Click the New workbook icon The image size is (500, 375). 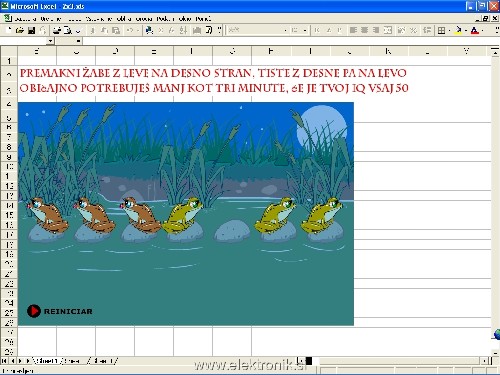click(9, 30)
